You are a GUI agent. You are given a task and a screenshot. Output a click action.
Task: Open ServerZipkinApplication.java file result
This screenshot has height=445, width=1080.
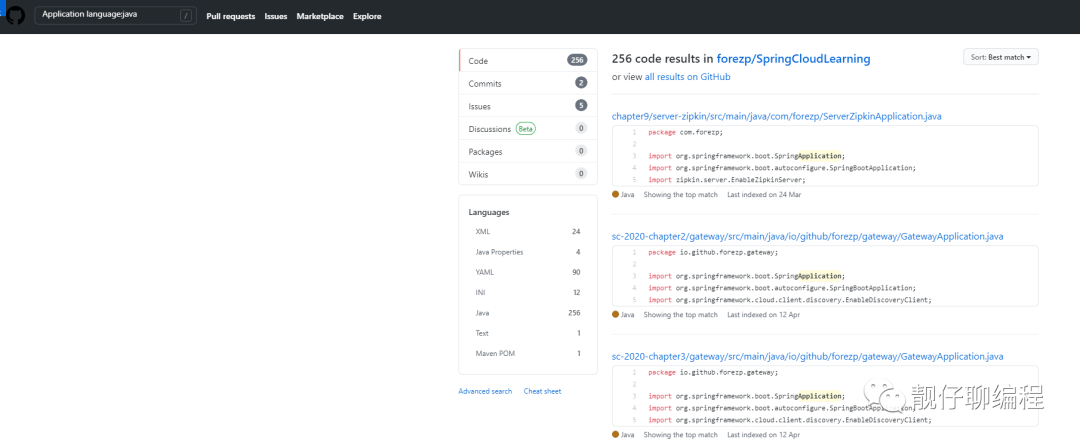click(x=776, y=116)
